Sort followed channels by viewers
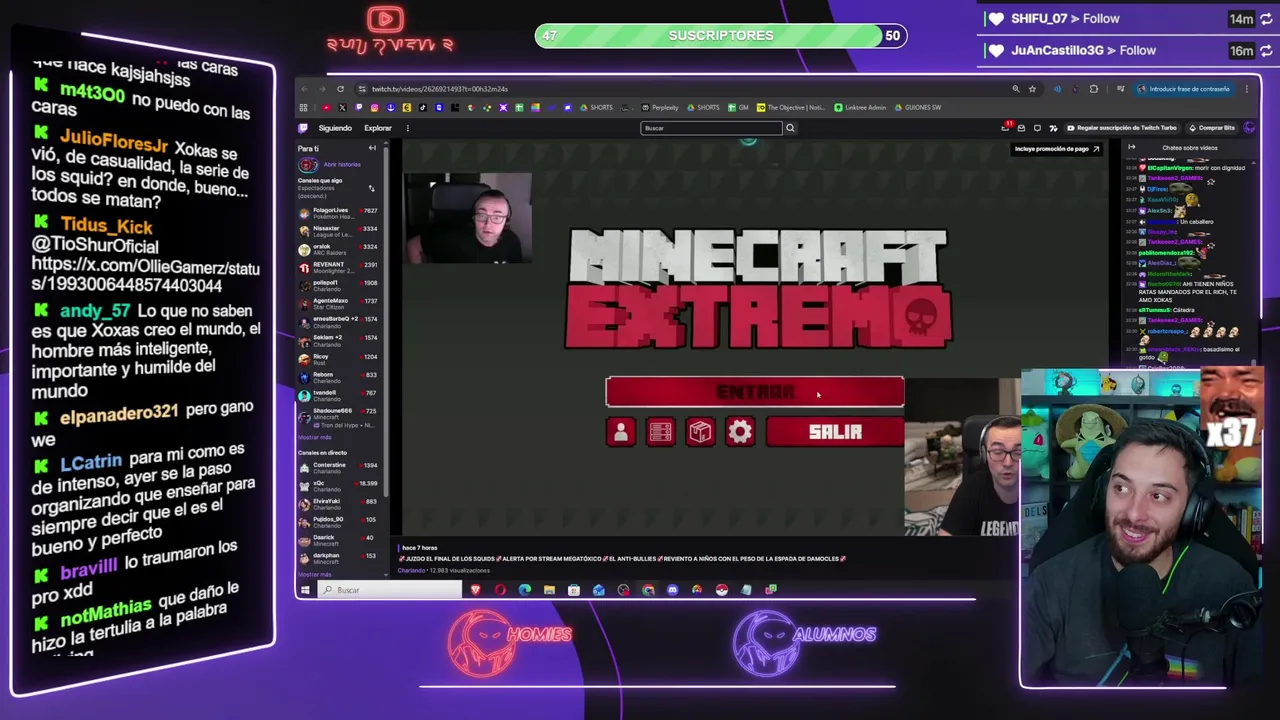The image size is (1280, 720). click(371, 188)
